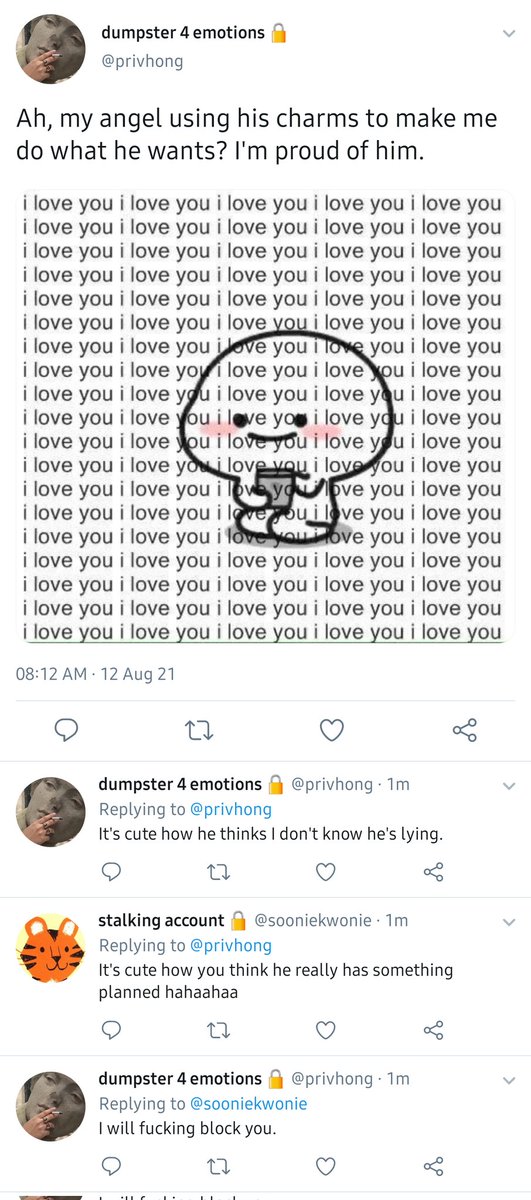Image resolution: width=531 pixels, height=1200 pixels.
Task: Like the "I will fucking block you" reply
Action: tap(325, 1166)
